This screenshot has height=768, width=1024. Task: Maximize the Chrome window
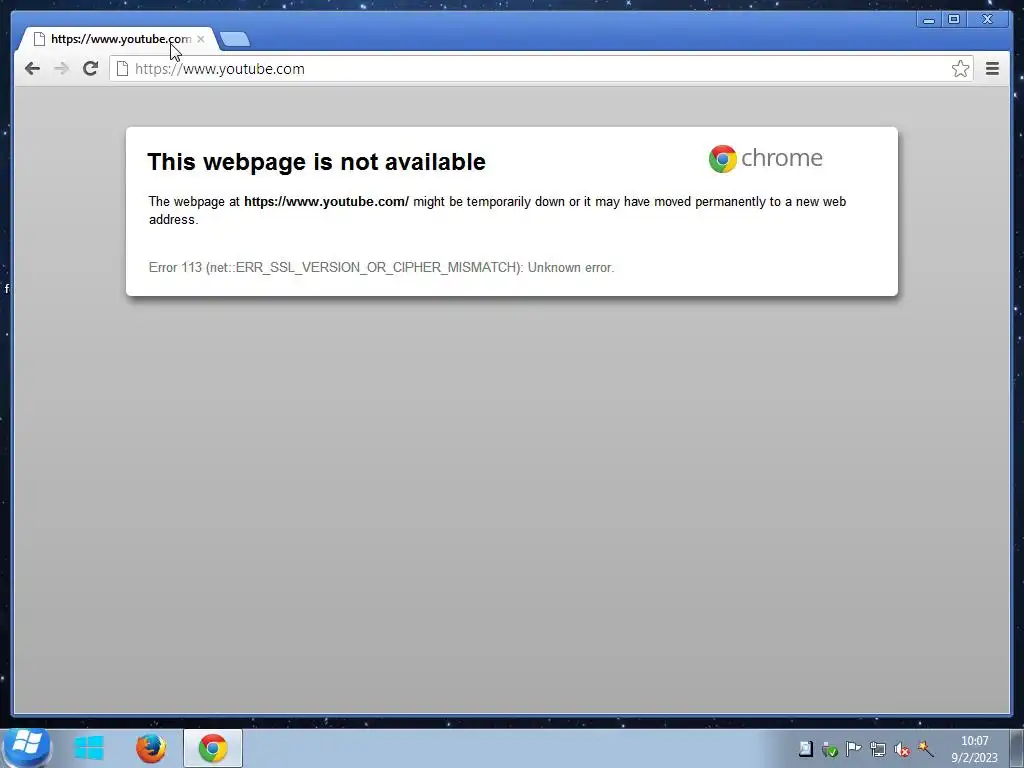click(953, 19)
